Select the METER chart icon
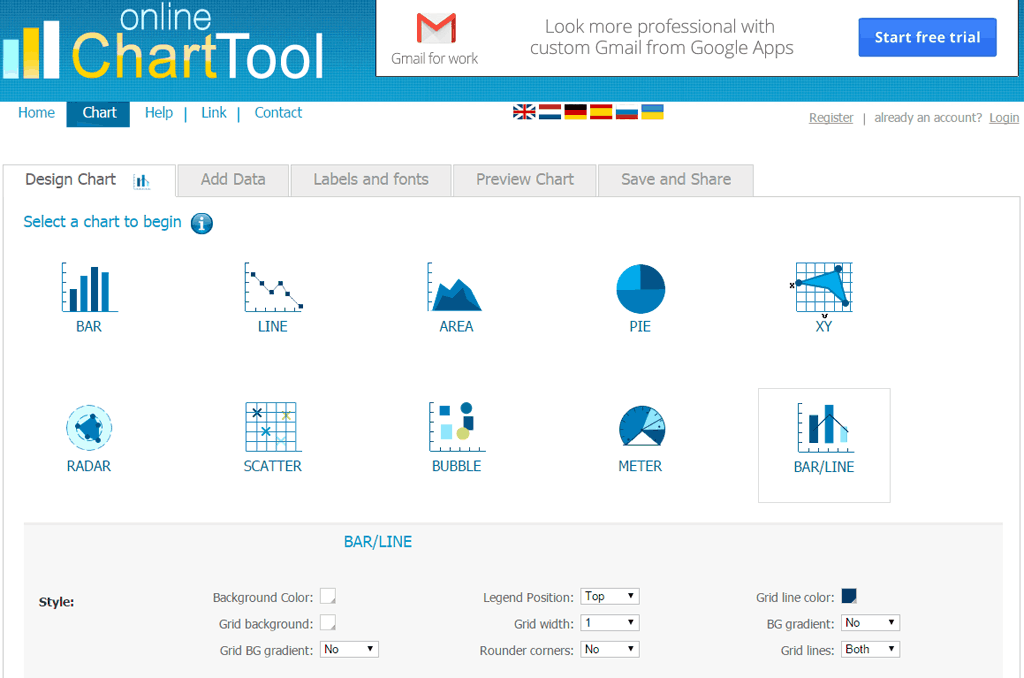The height and width of the screenshot is (678, 1024). pos(641,427)
